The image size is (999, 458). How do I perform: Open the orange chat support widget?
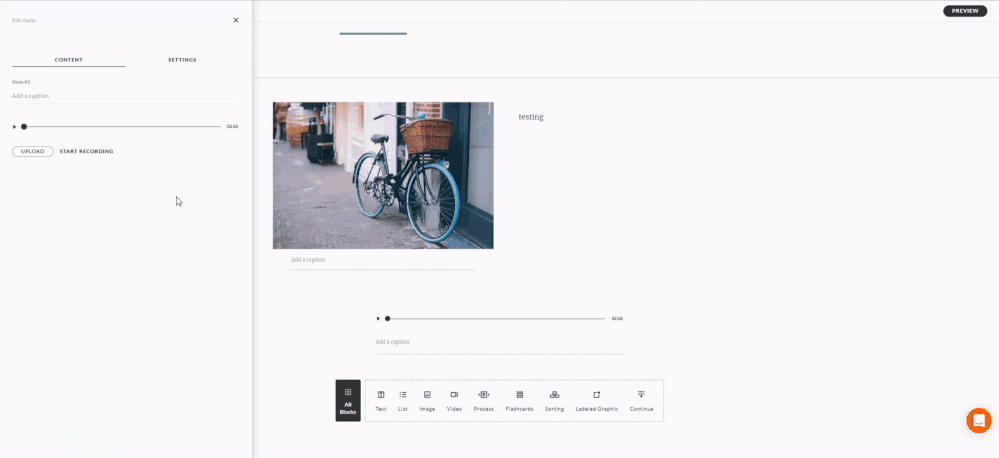[979, 420]
